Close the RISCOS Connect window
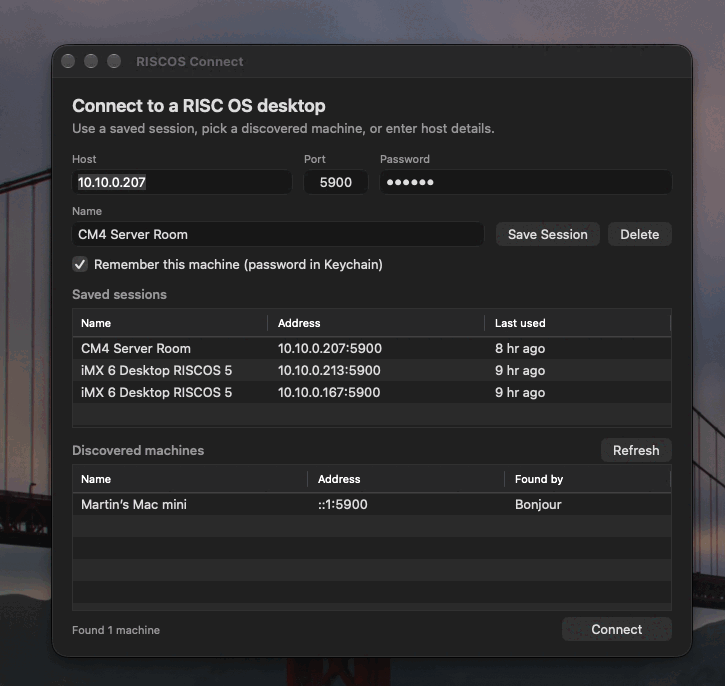 [x=68, y=61]
